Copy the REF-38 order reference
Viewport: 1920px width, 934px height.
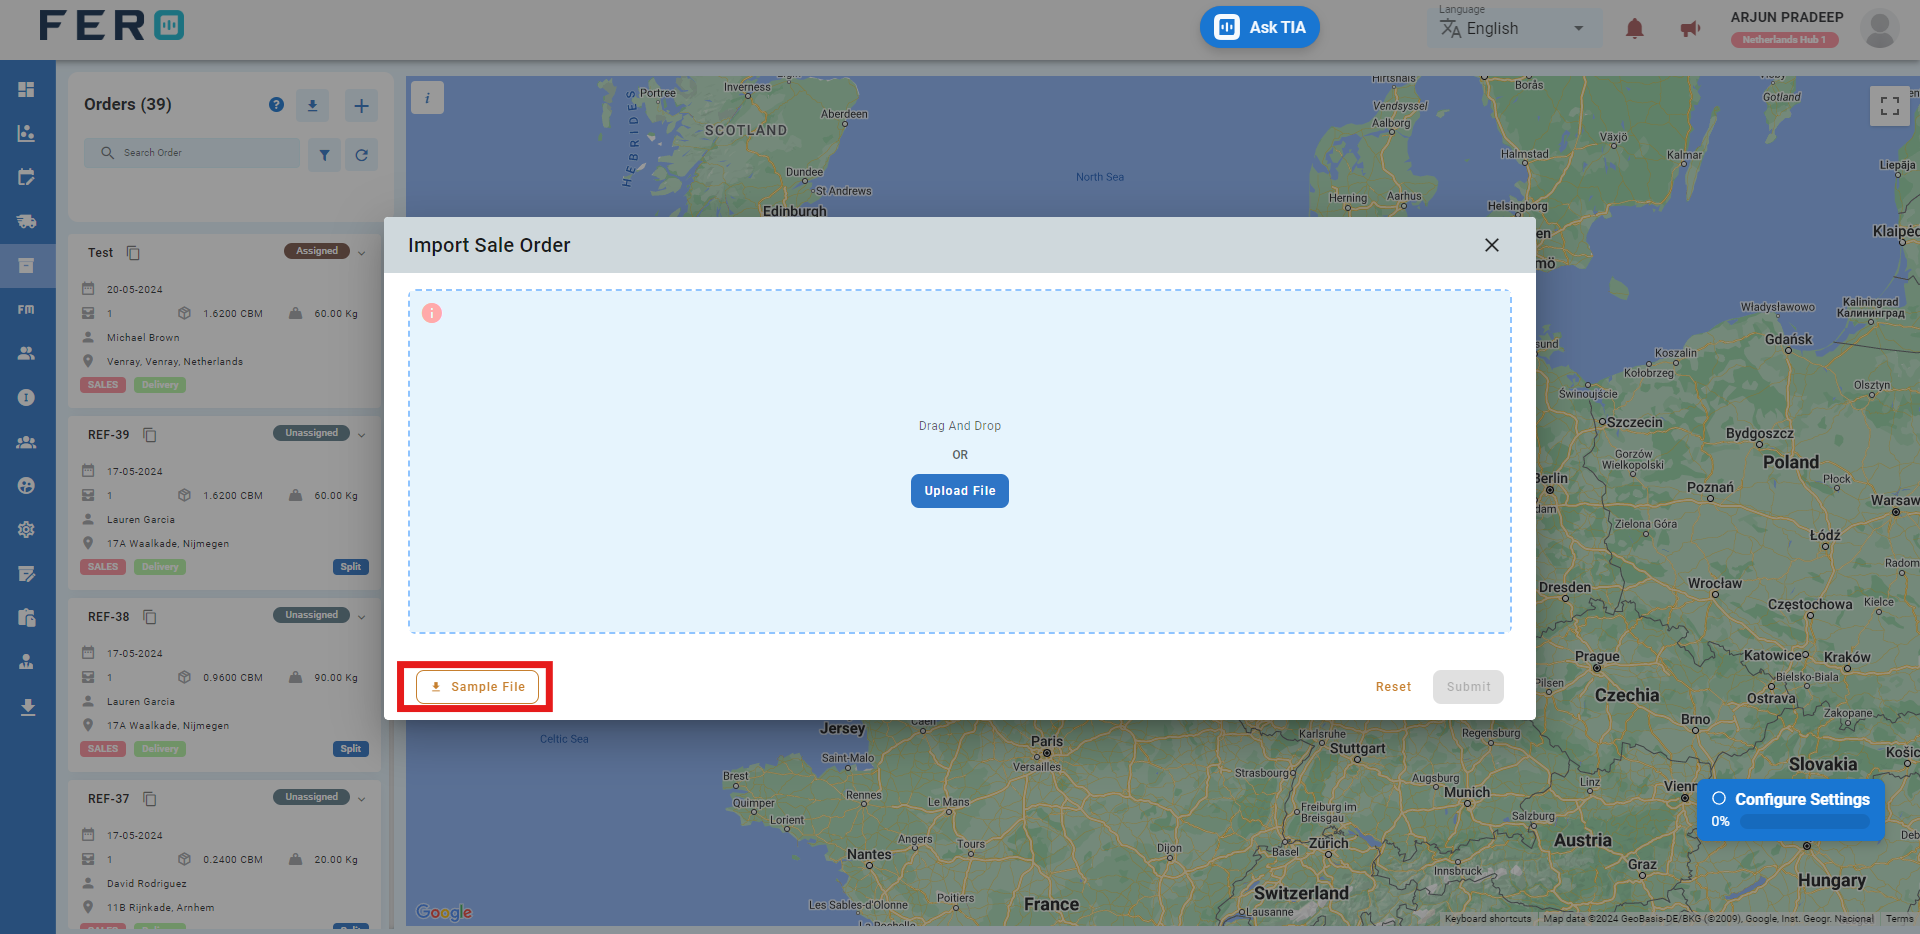click(150, 617)
